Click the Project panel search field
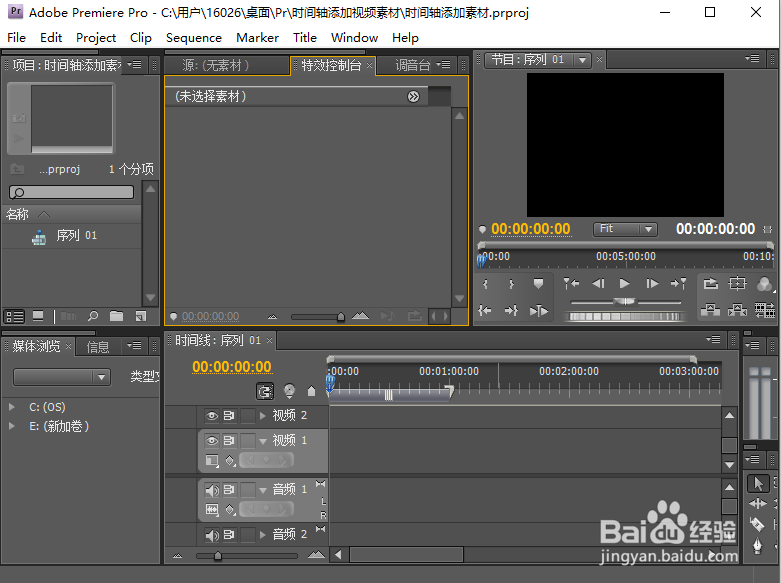Viewport: 781px width, 583px height. pos(71,192)
